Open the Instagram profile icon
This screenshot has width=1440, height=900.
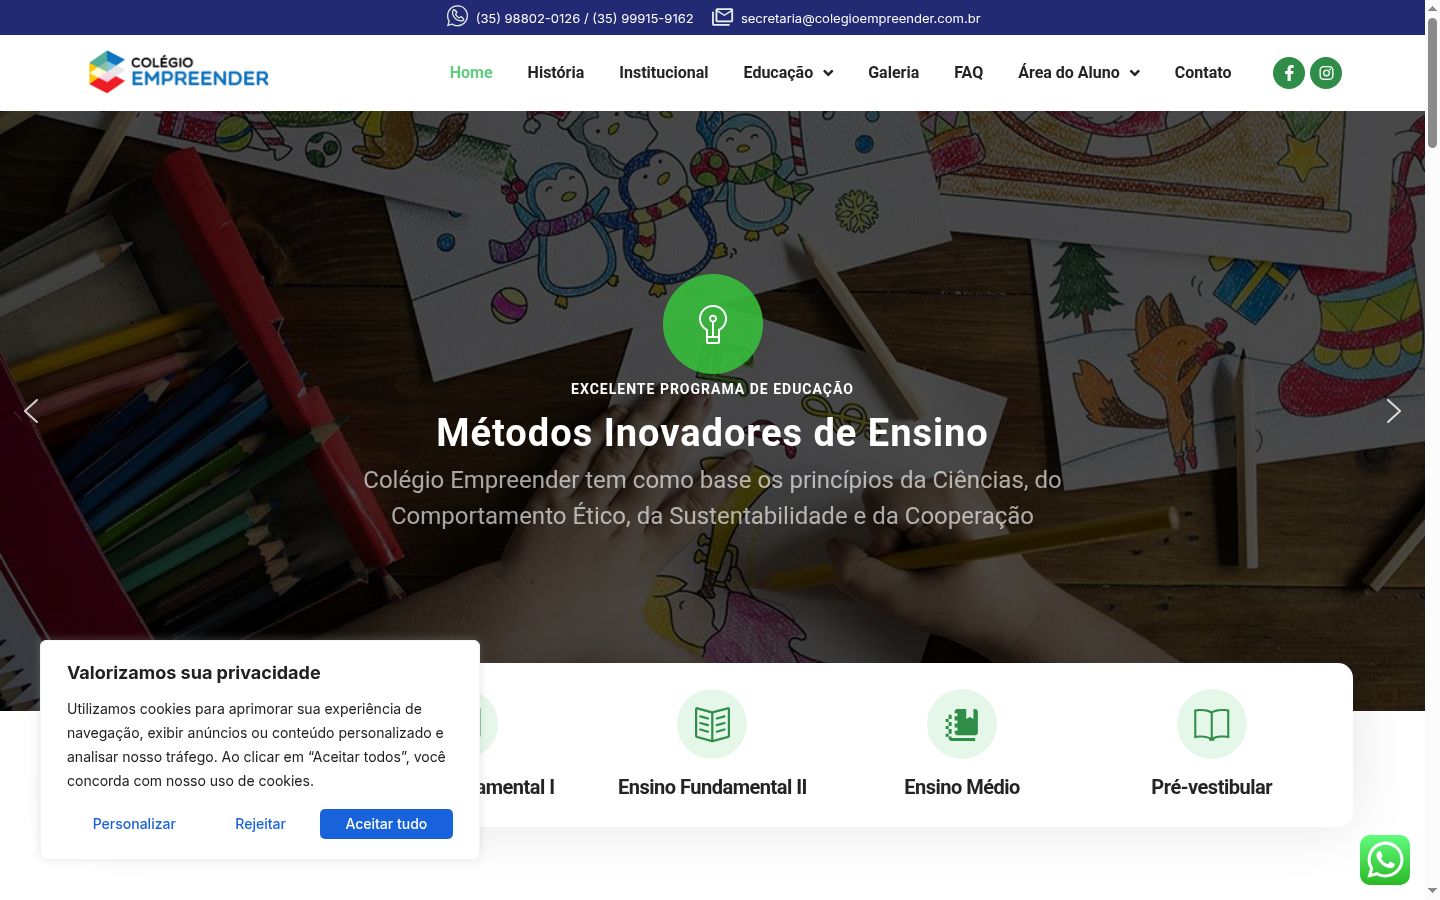[1326, 73]
